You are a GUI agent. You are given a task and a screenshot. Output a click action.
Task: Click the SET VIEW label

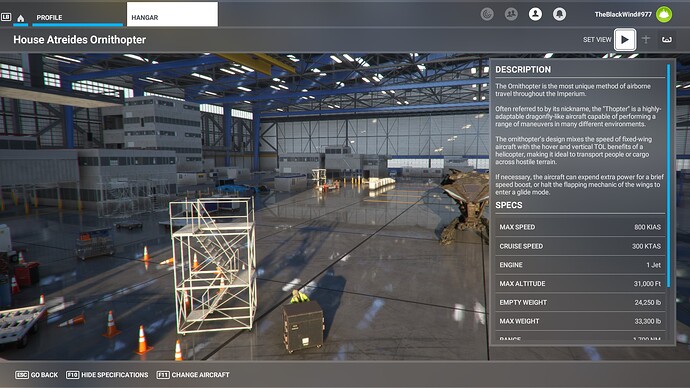coord(597,40)
